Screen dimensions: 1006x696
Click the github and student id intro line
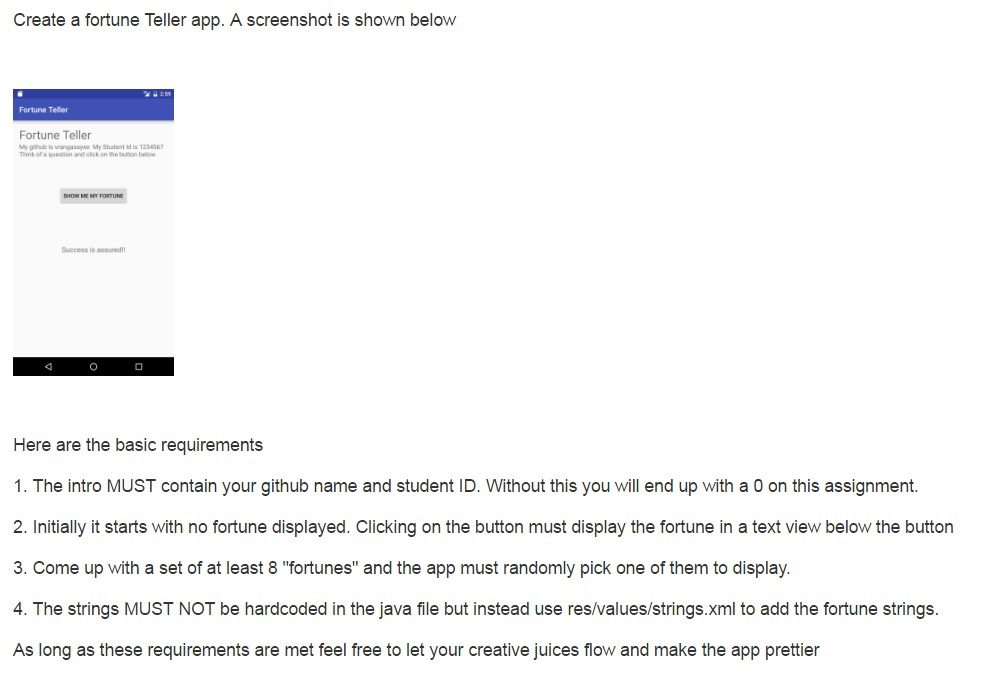[x=91, y=147]
